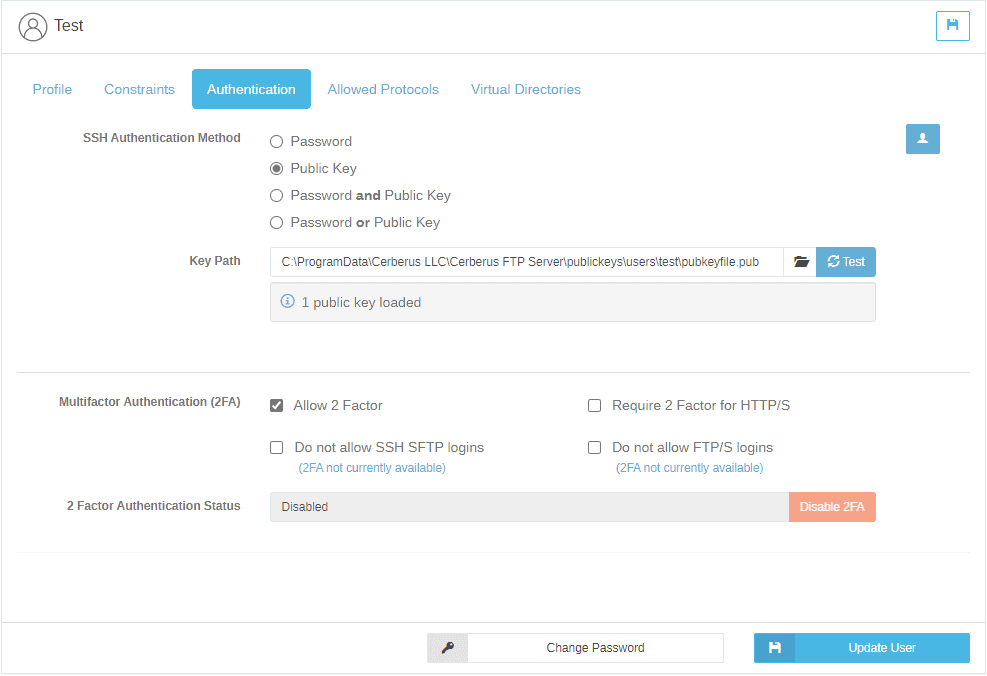The width and height of the screenshot is (987, 676).
Task: Click inside the Key Path text field
Action: click(x=520, y=261)
